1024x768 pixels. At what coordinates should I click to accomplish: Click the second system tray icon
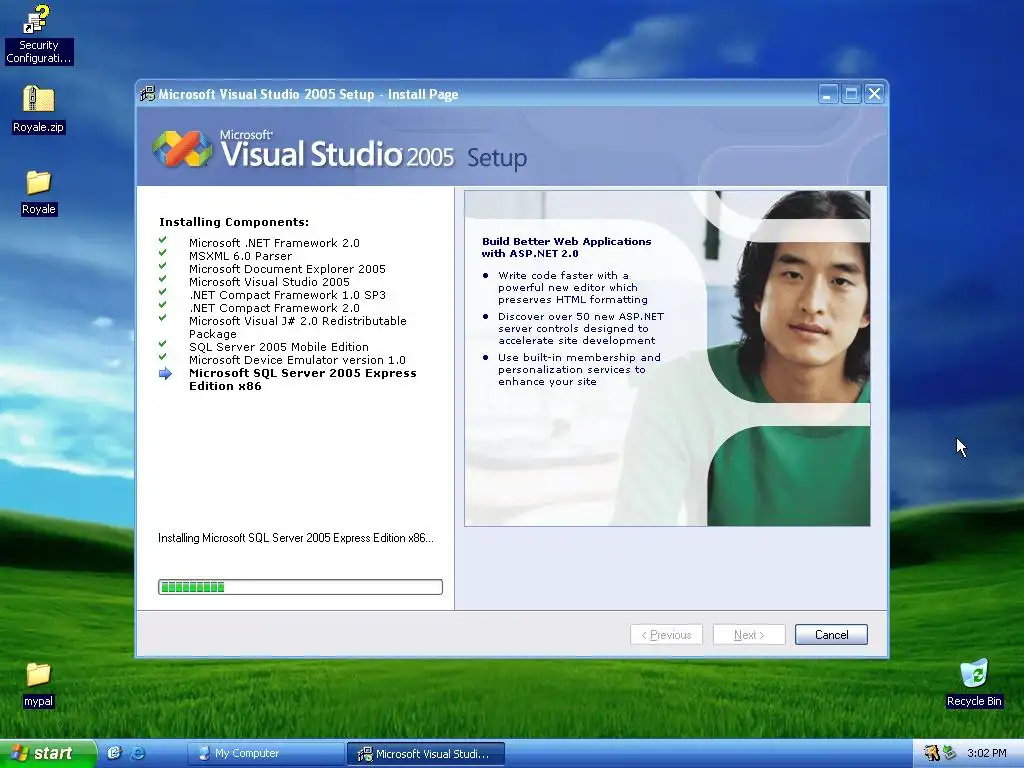950,753
